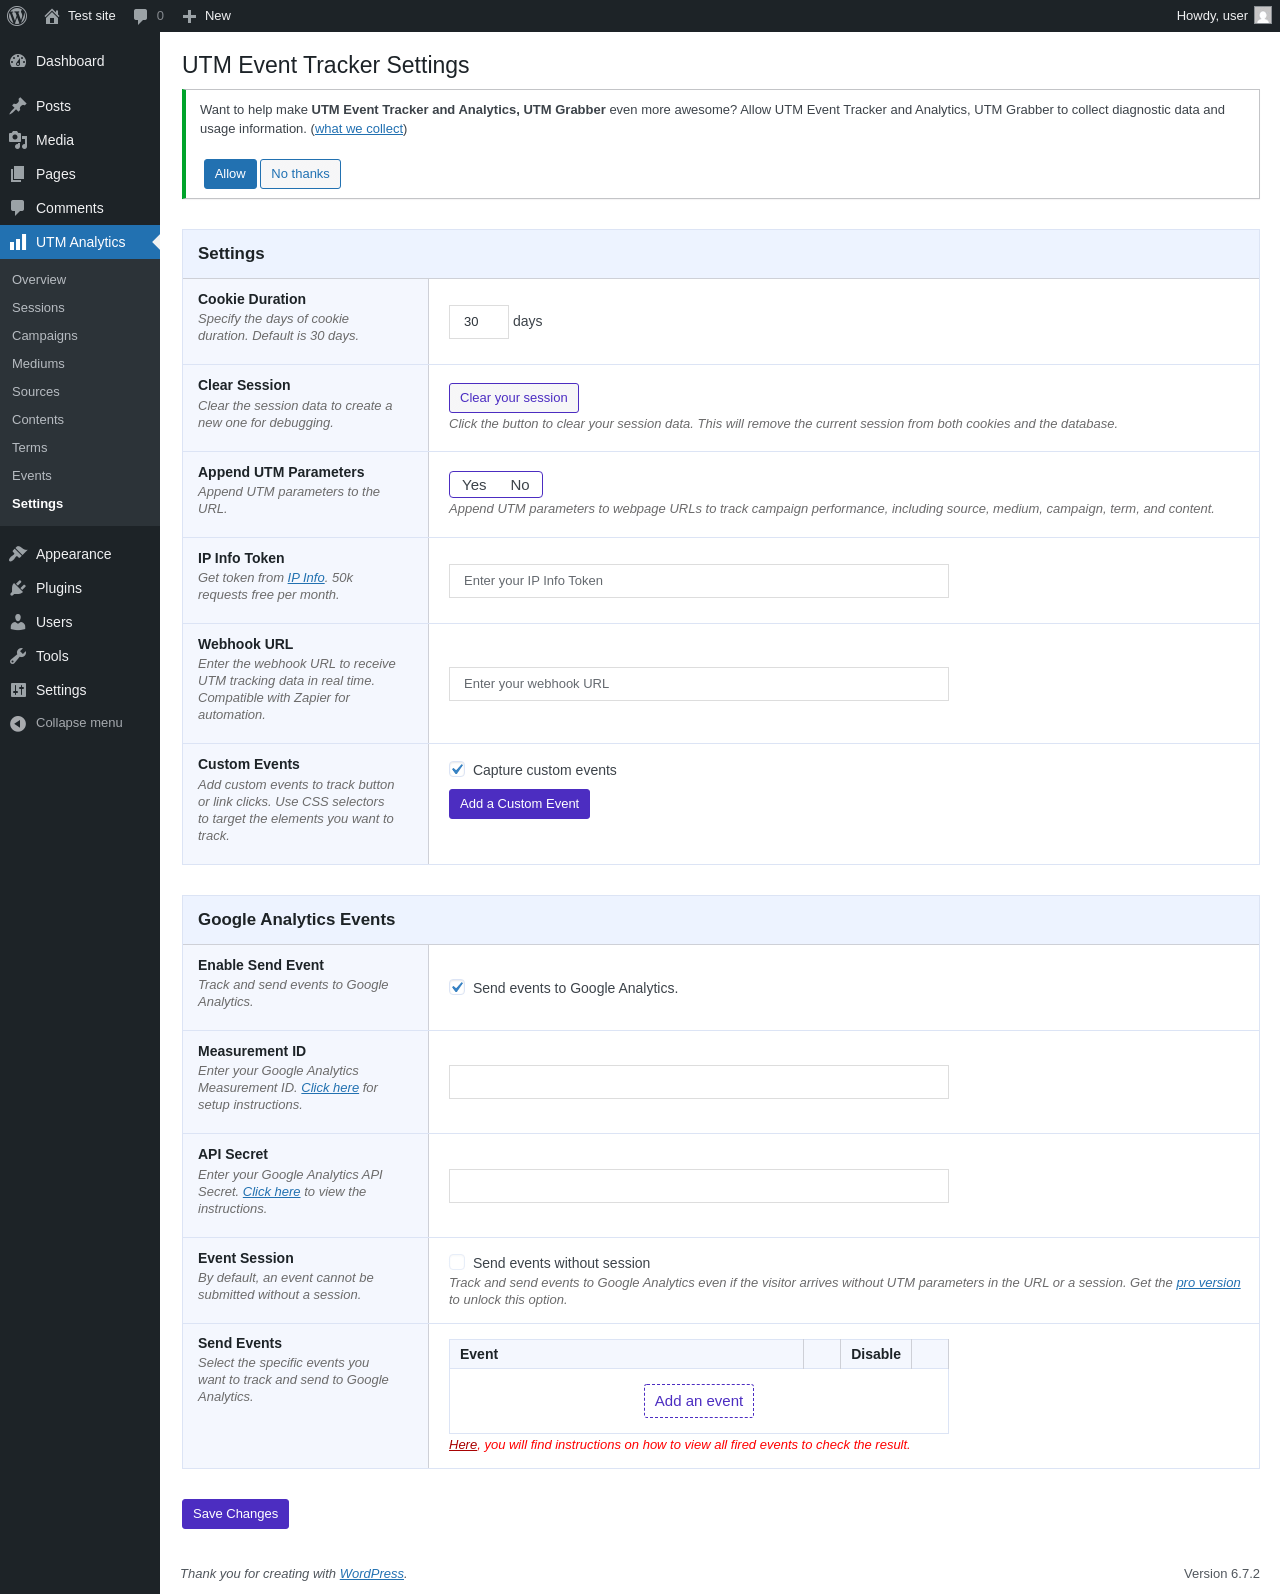Click the home icon beside Test site

52,16
